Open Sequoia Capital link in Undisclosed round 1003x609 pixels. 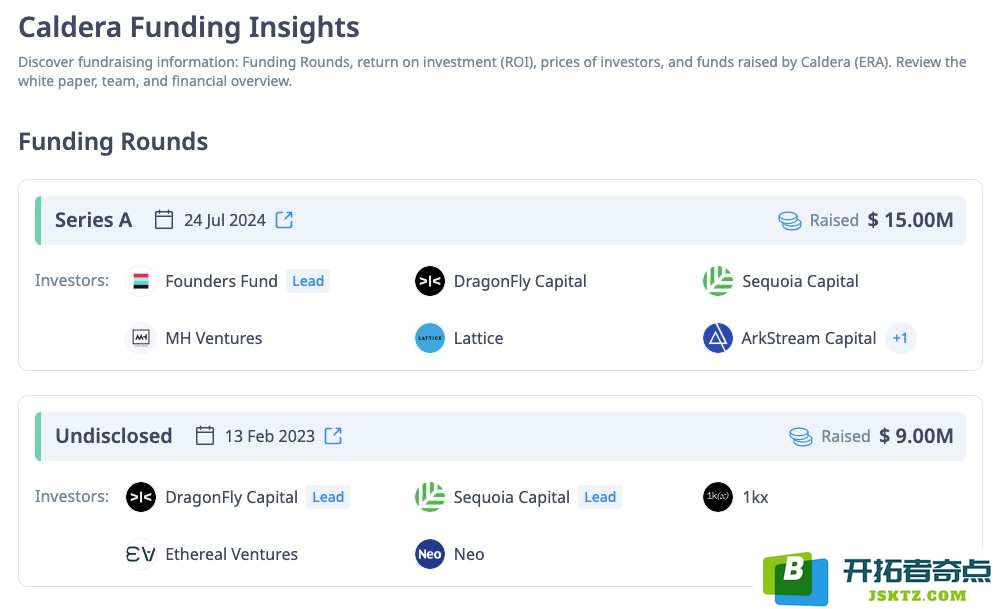[x=512, y=498]
